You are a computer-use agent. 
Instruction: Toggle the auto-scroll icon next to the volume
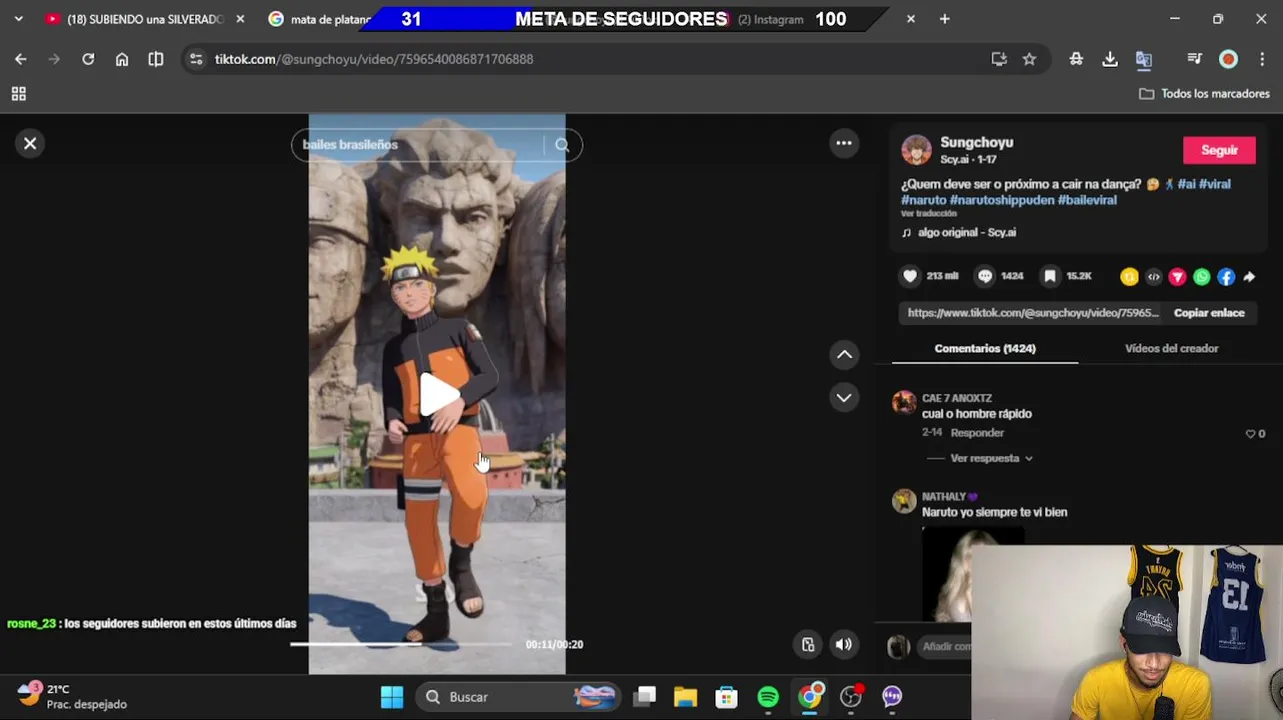point(808,644)
